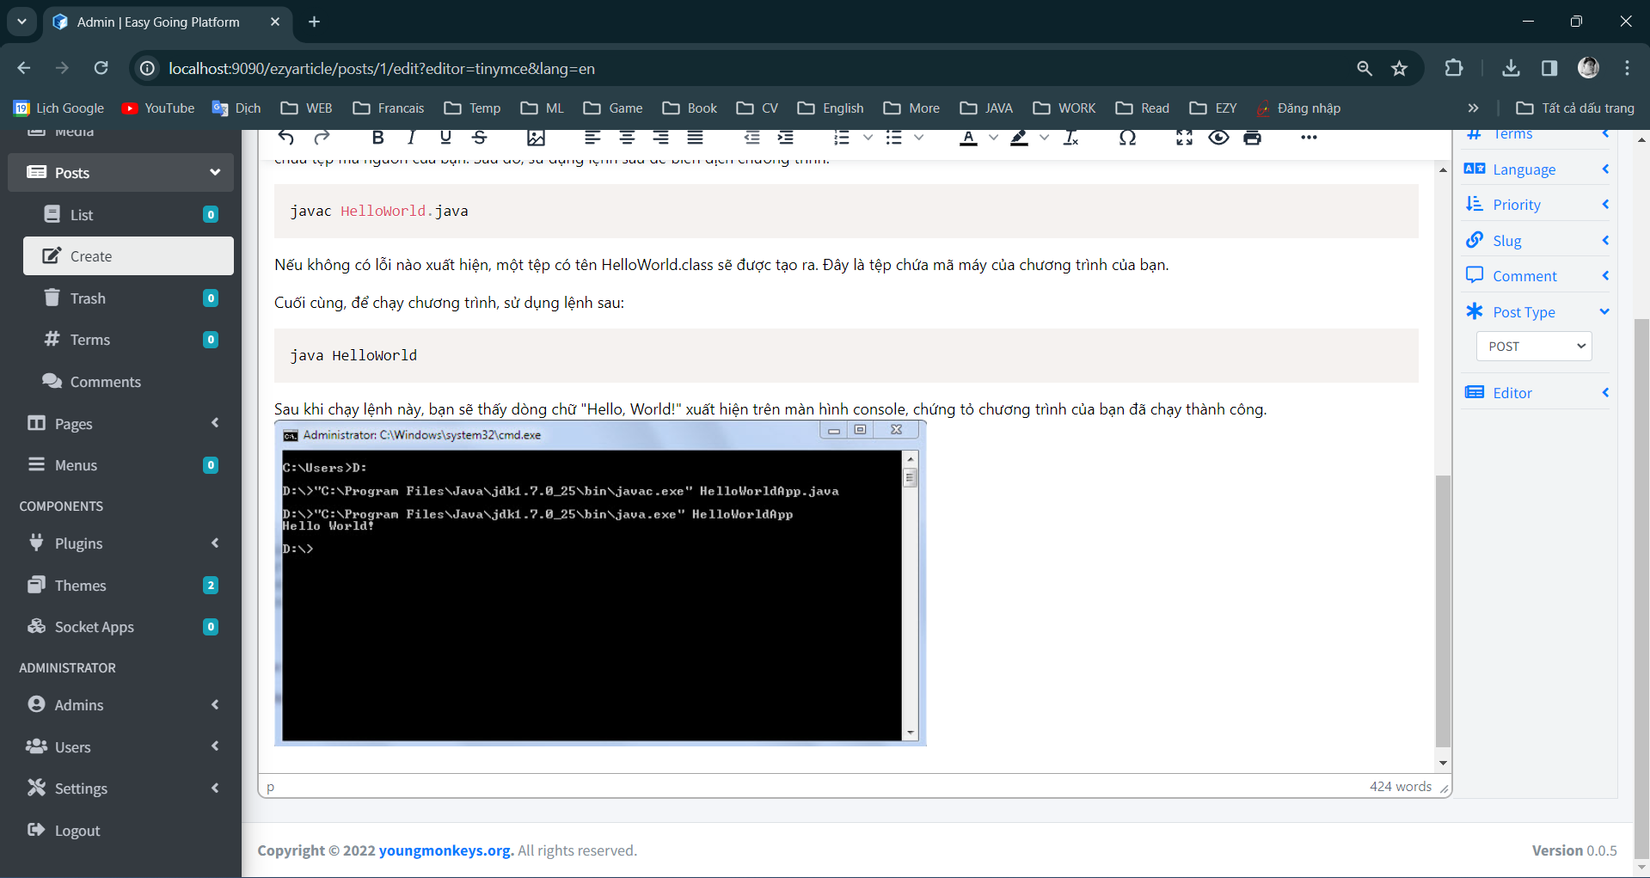Insert a special character
The height and width of the screenshot is (878, 1650).
click(x=1127, y=137)
